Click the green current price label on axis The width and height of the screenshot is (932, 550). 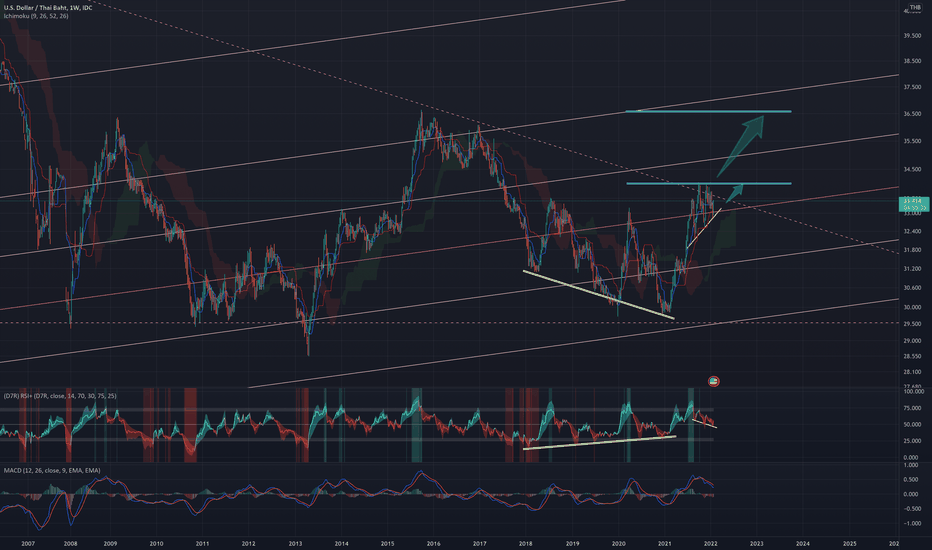(x=914, y=205)
